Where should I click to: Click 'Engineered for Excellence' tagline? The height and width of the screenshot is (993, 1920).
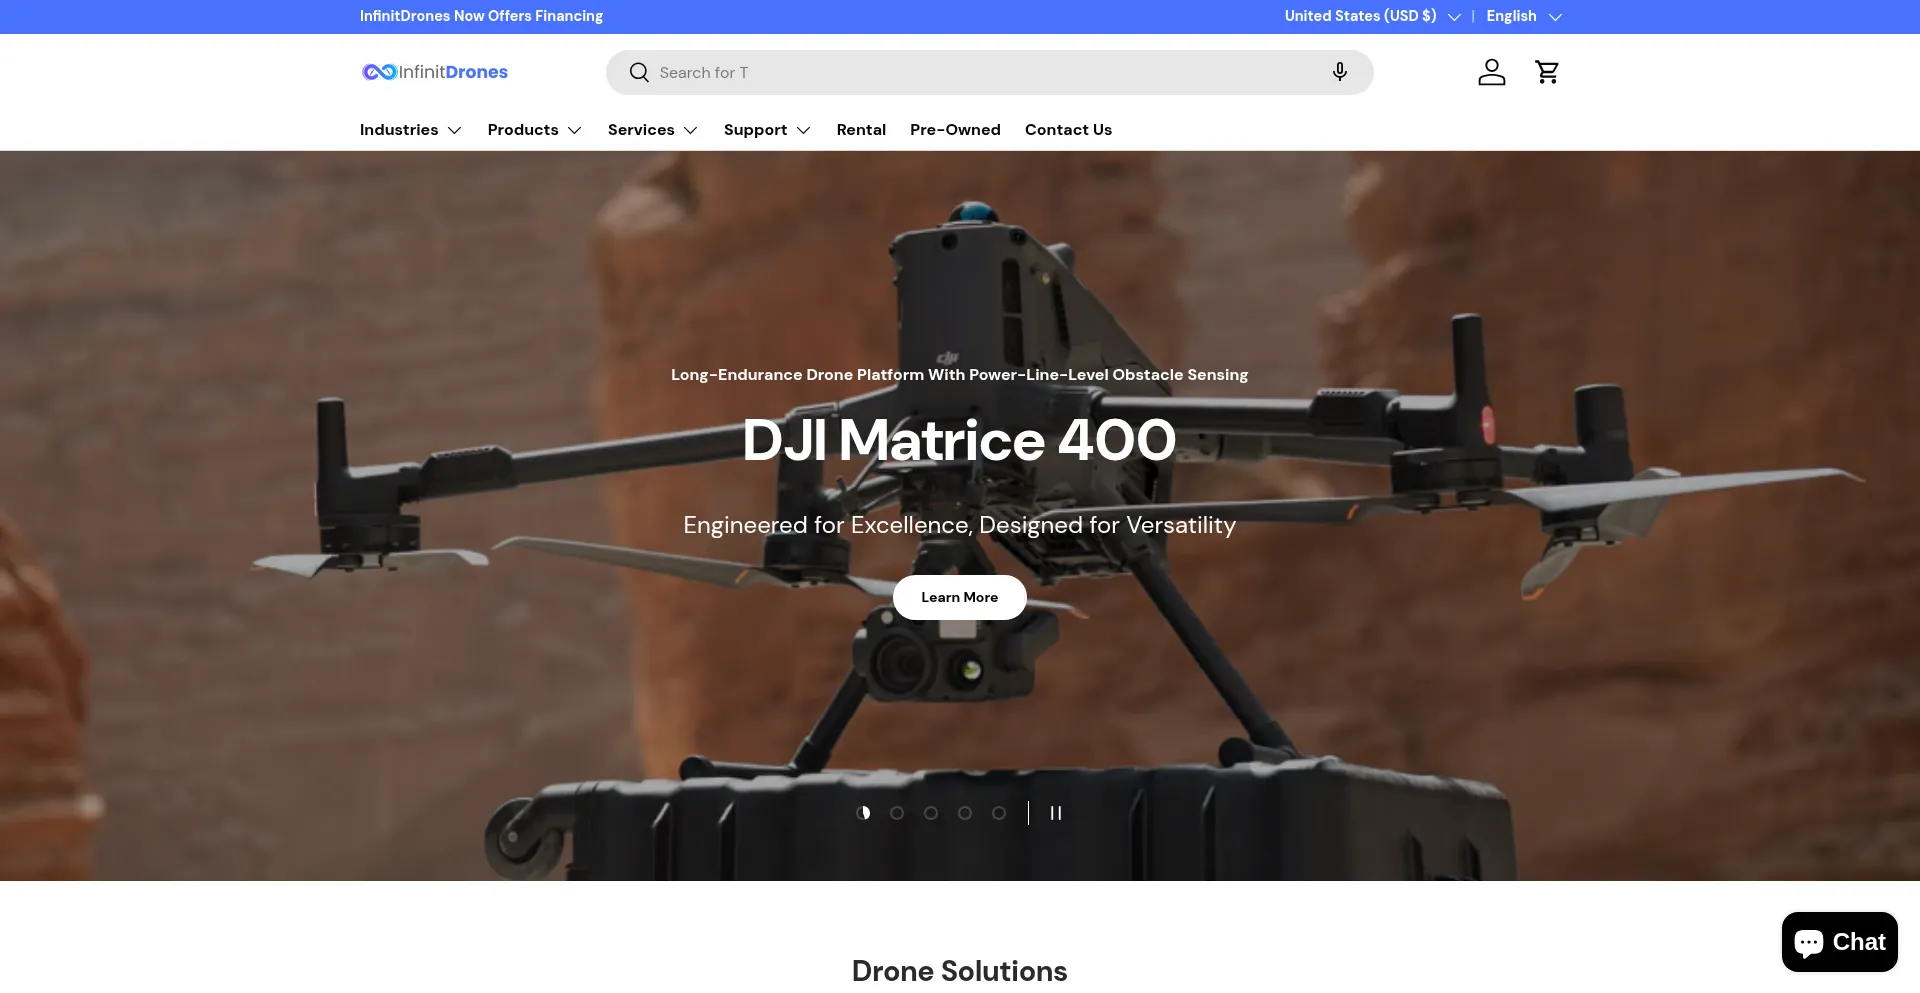pyautogui.click(x=960, y=525)
